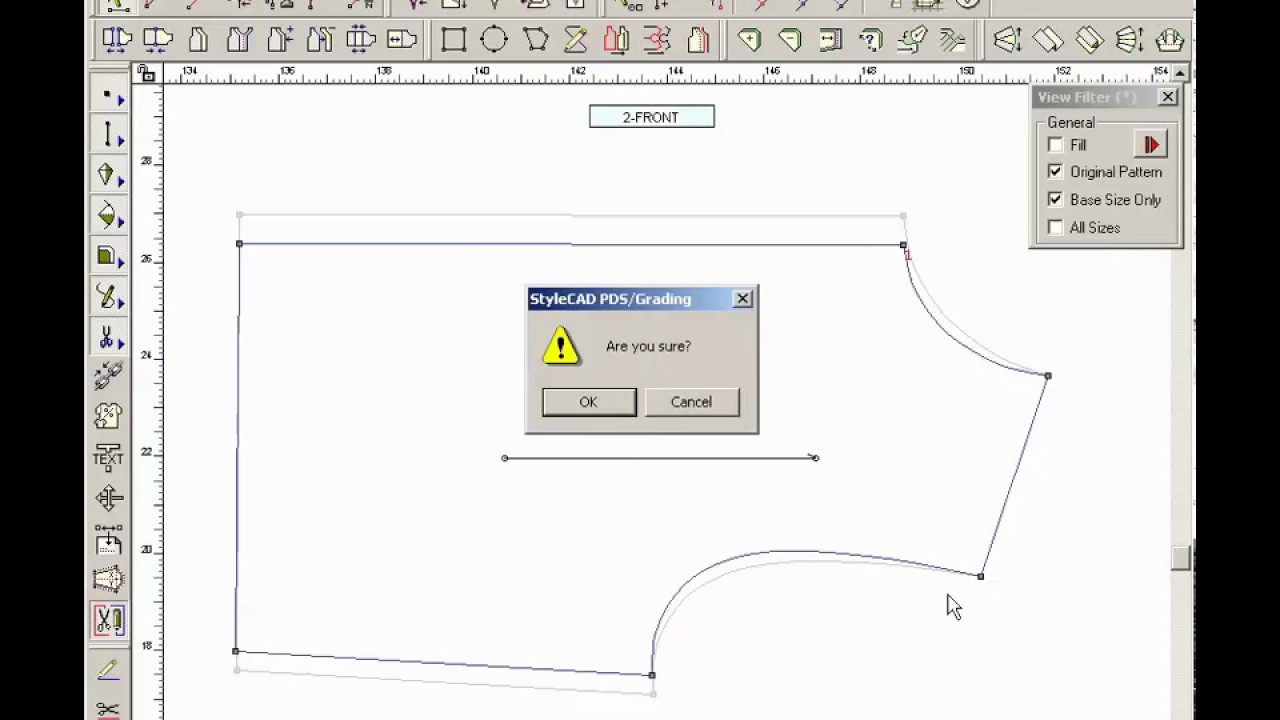Select the TEXT tool in left toolbar

coord(108,457)
